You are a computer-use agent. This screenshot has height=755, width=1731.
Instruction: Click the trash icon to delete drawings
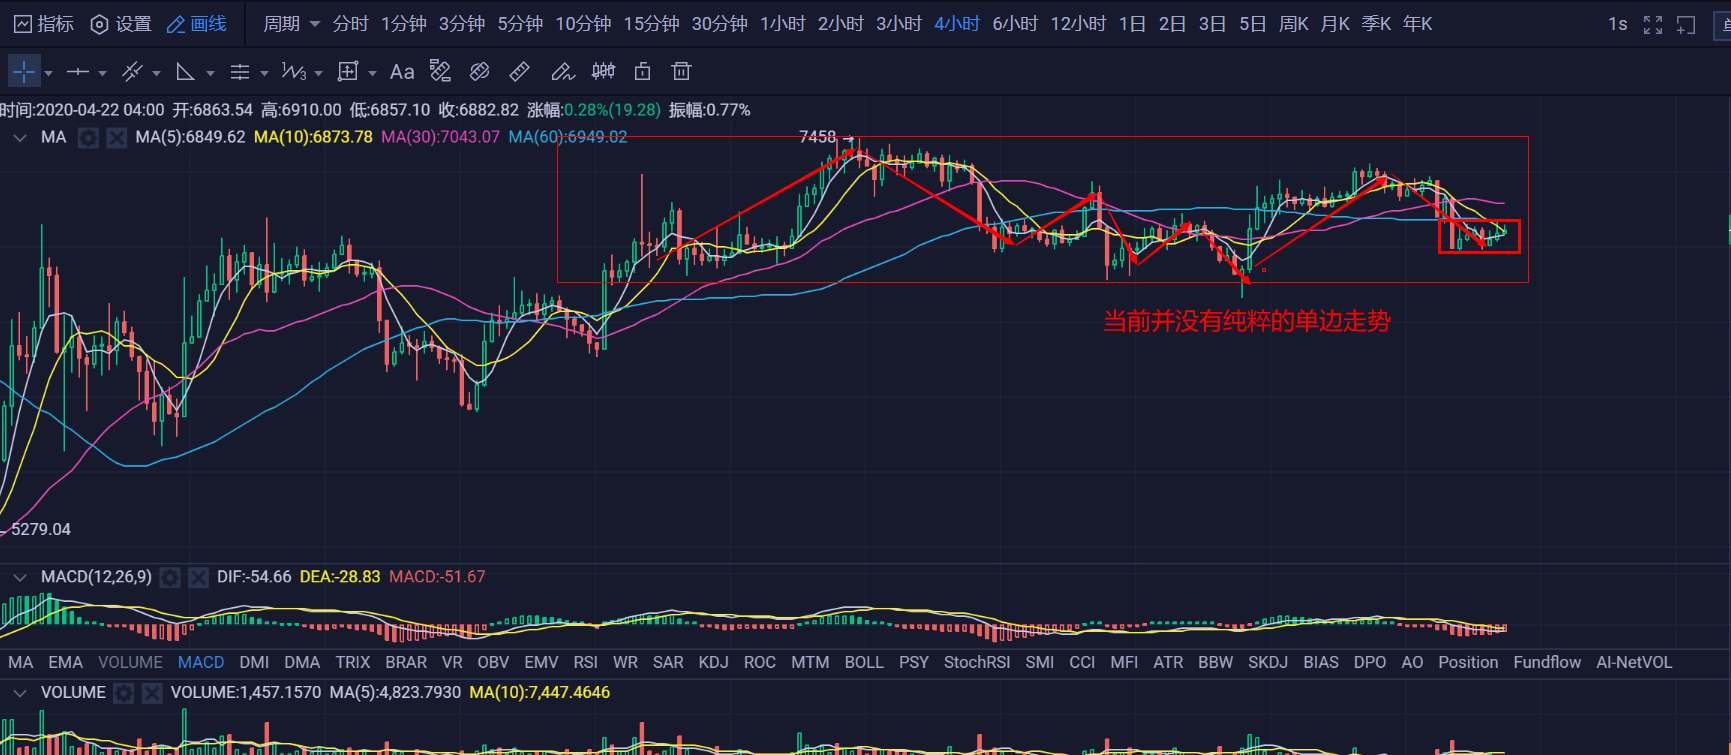[681, 71]
